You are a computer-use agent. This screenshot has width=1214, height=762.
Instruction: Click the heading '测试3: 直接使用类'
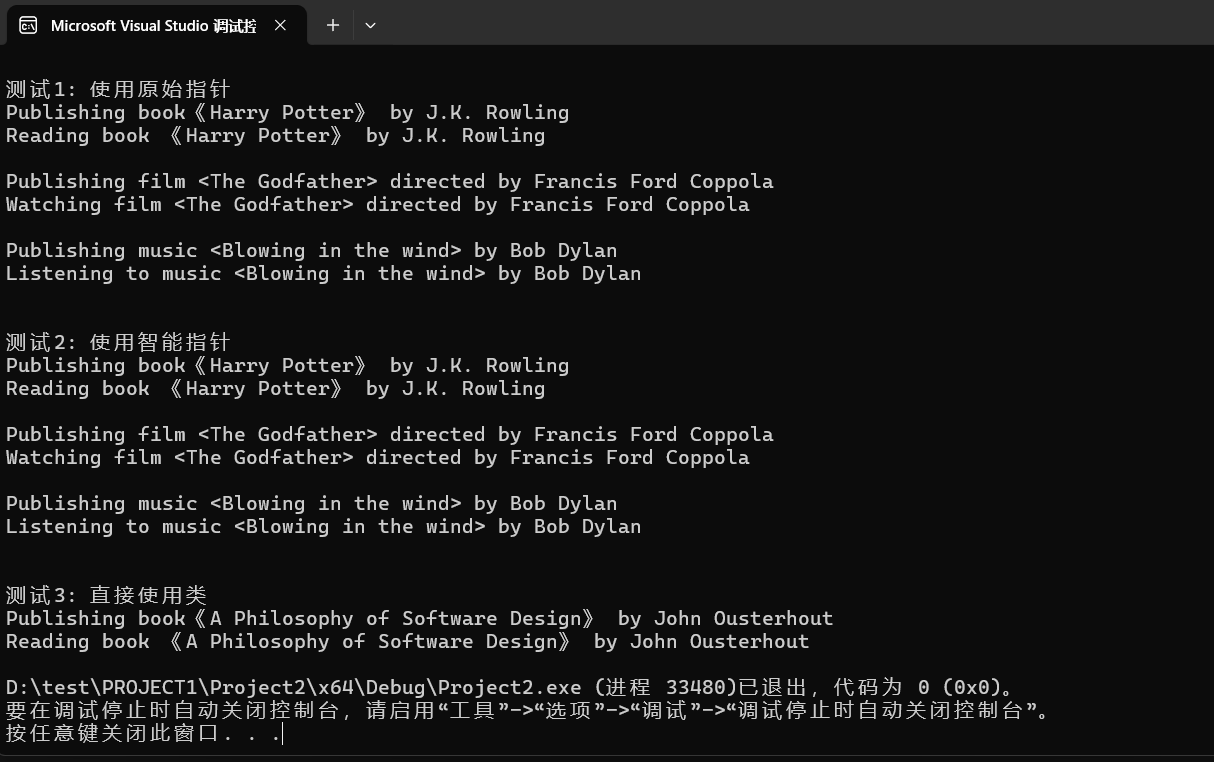click(x=106, y=596)
